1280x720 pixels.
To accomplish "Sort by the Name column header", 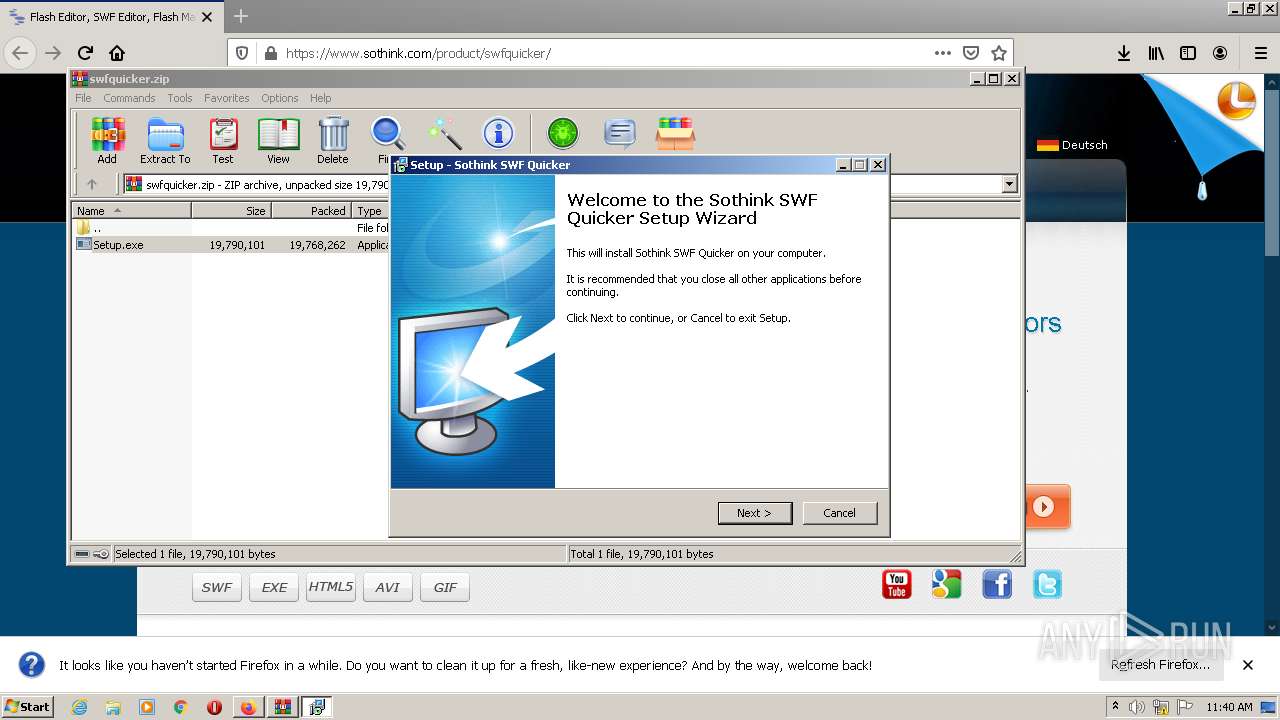I will pos(131,210).
